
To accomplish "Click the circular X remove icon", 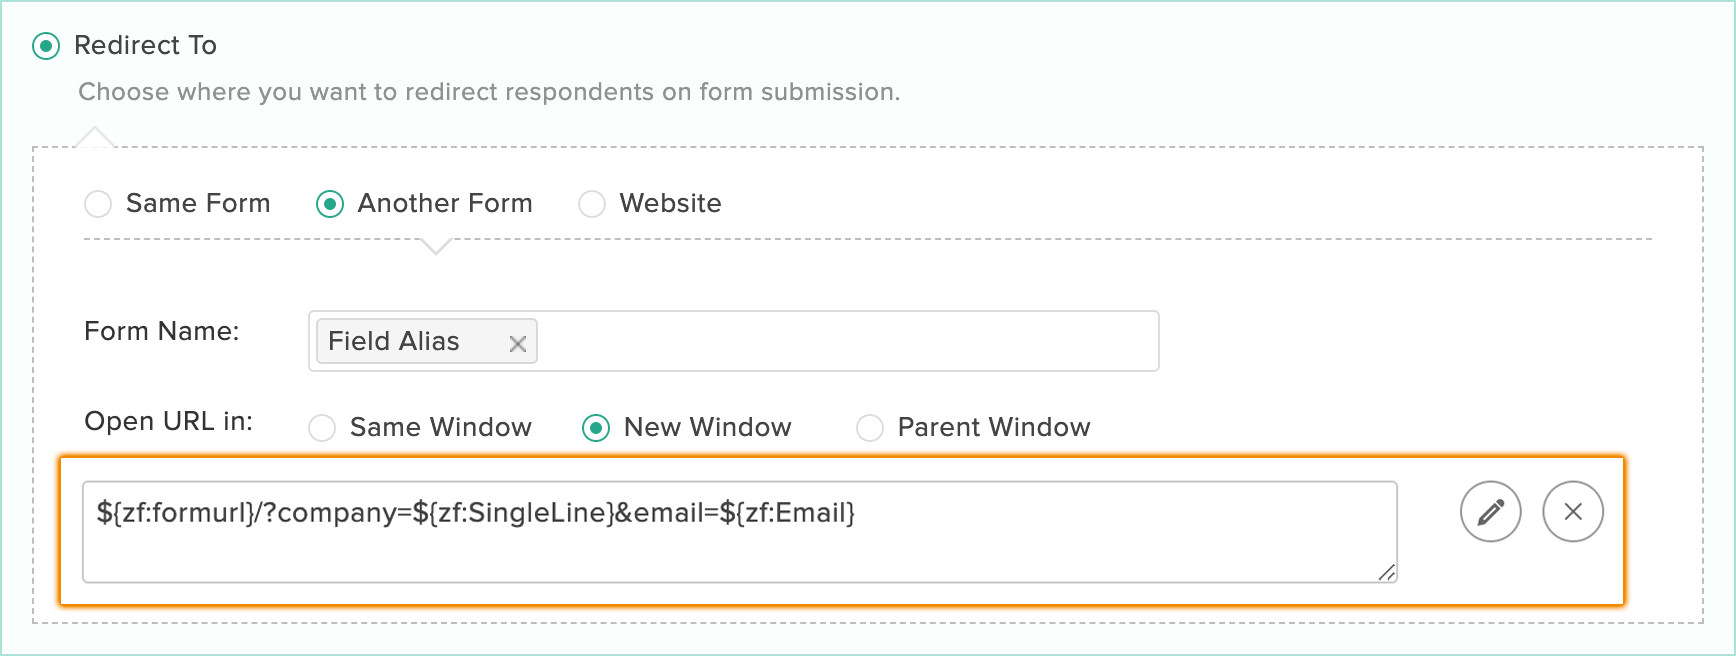I will (1573, 512).
